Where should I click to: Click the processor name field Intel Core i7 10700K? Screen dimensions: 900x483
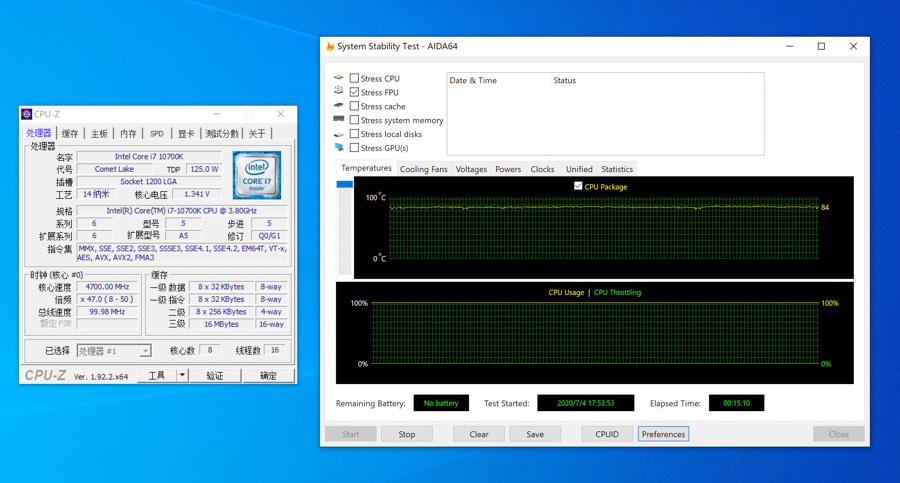pos(149,156)
